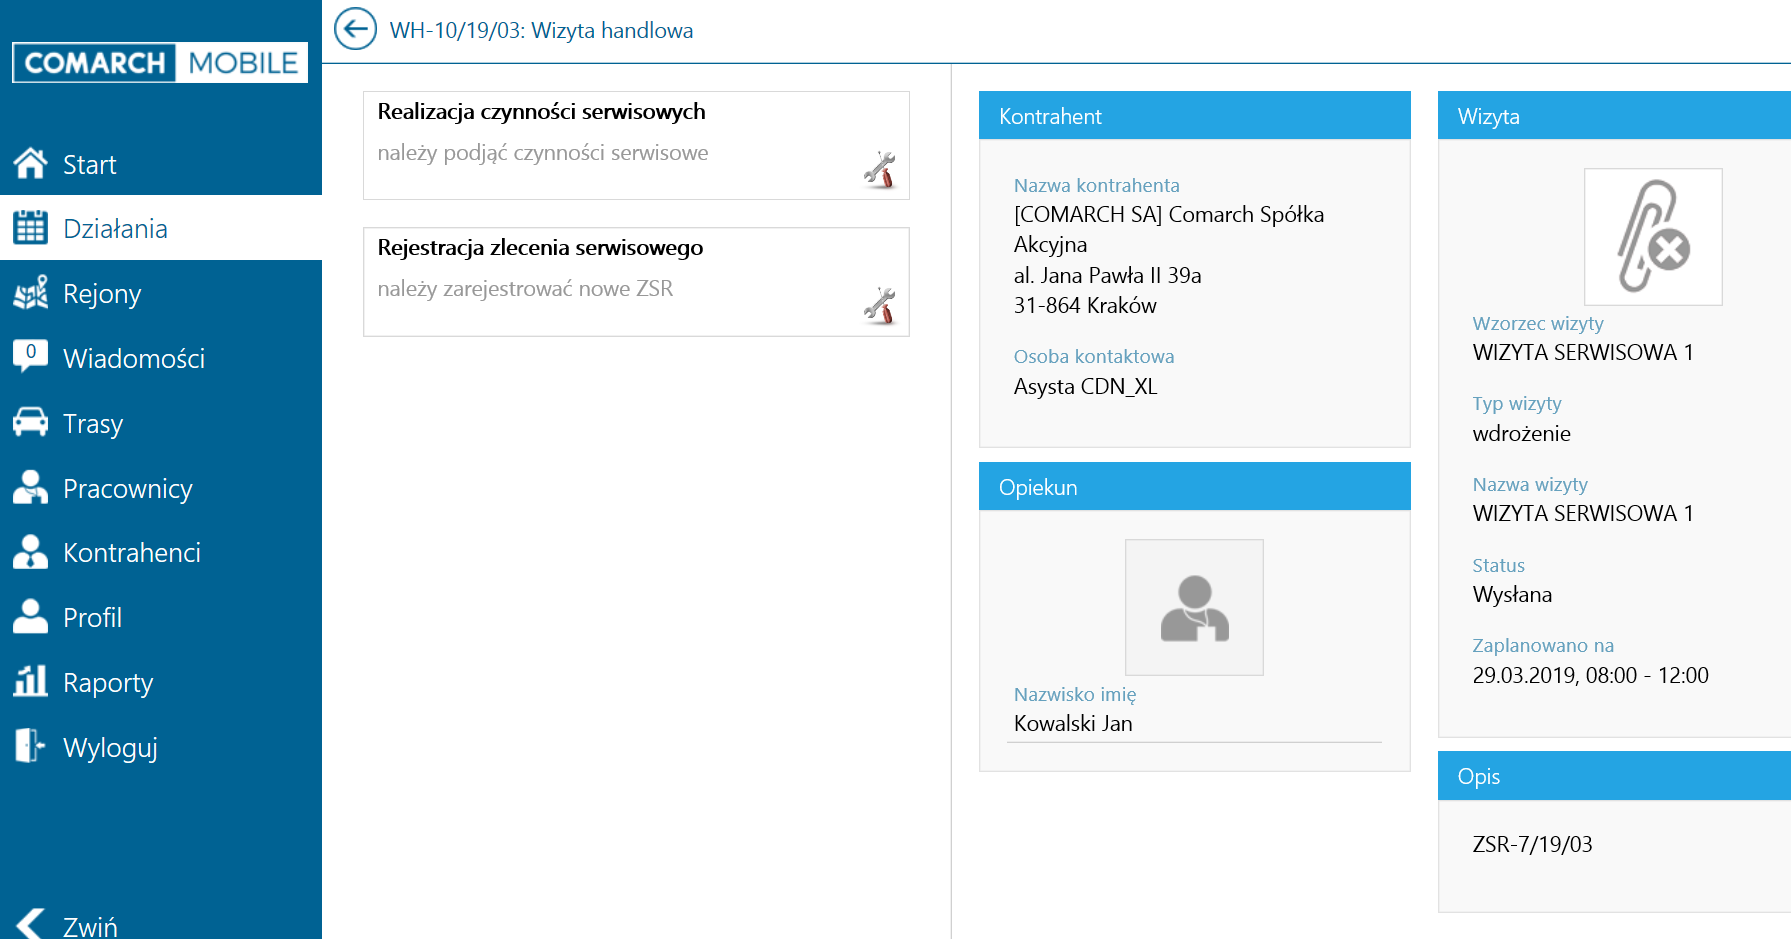Click Nazwa wizyty value WIZYTA SERWISOWA 1
The height and width of the screenshot is (939, 1791).
(1583, 513)
